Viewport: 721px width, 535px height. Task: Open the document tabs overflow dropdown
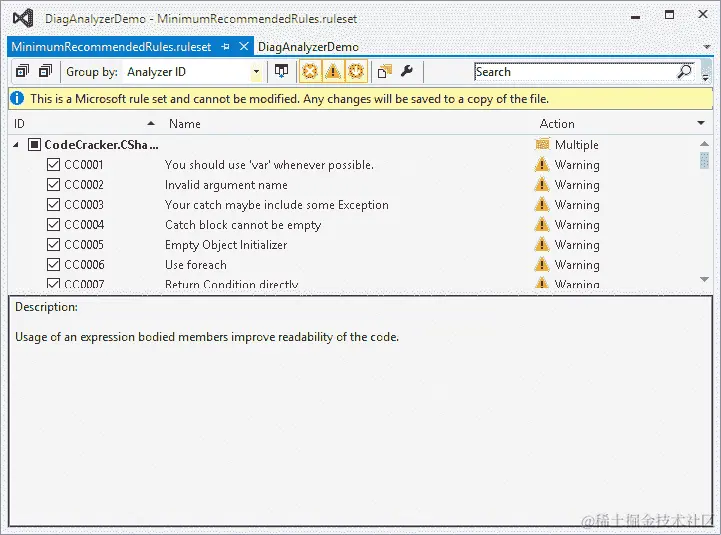(x=707, y=47)
